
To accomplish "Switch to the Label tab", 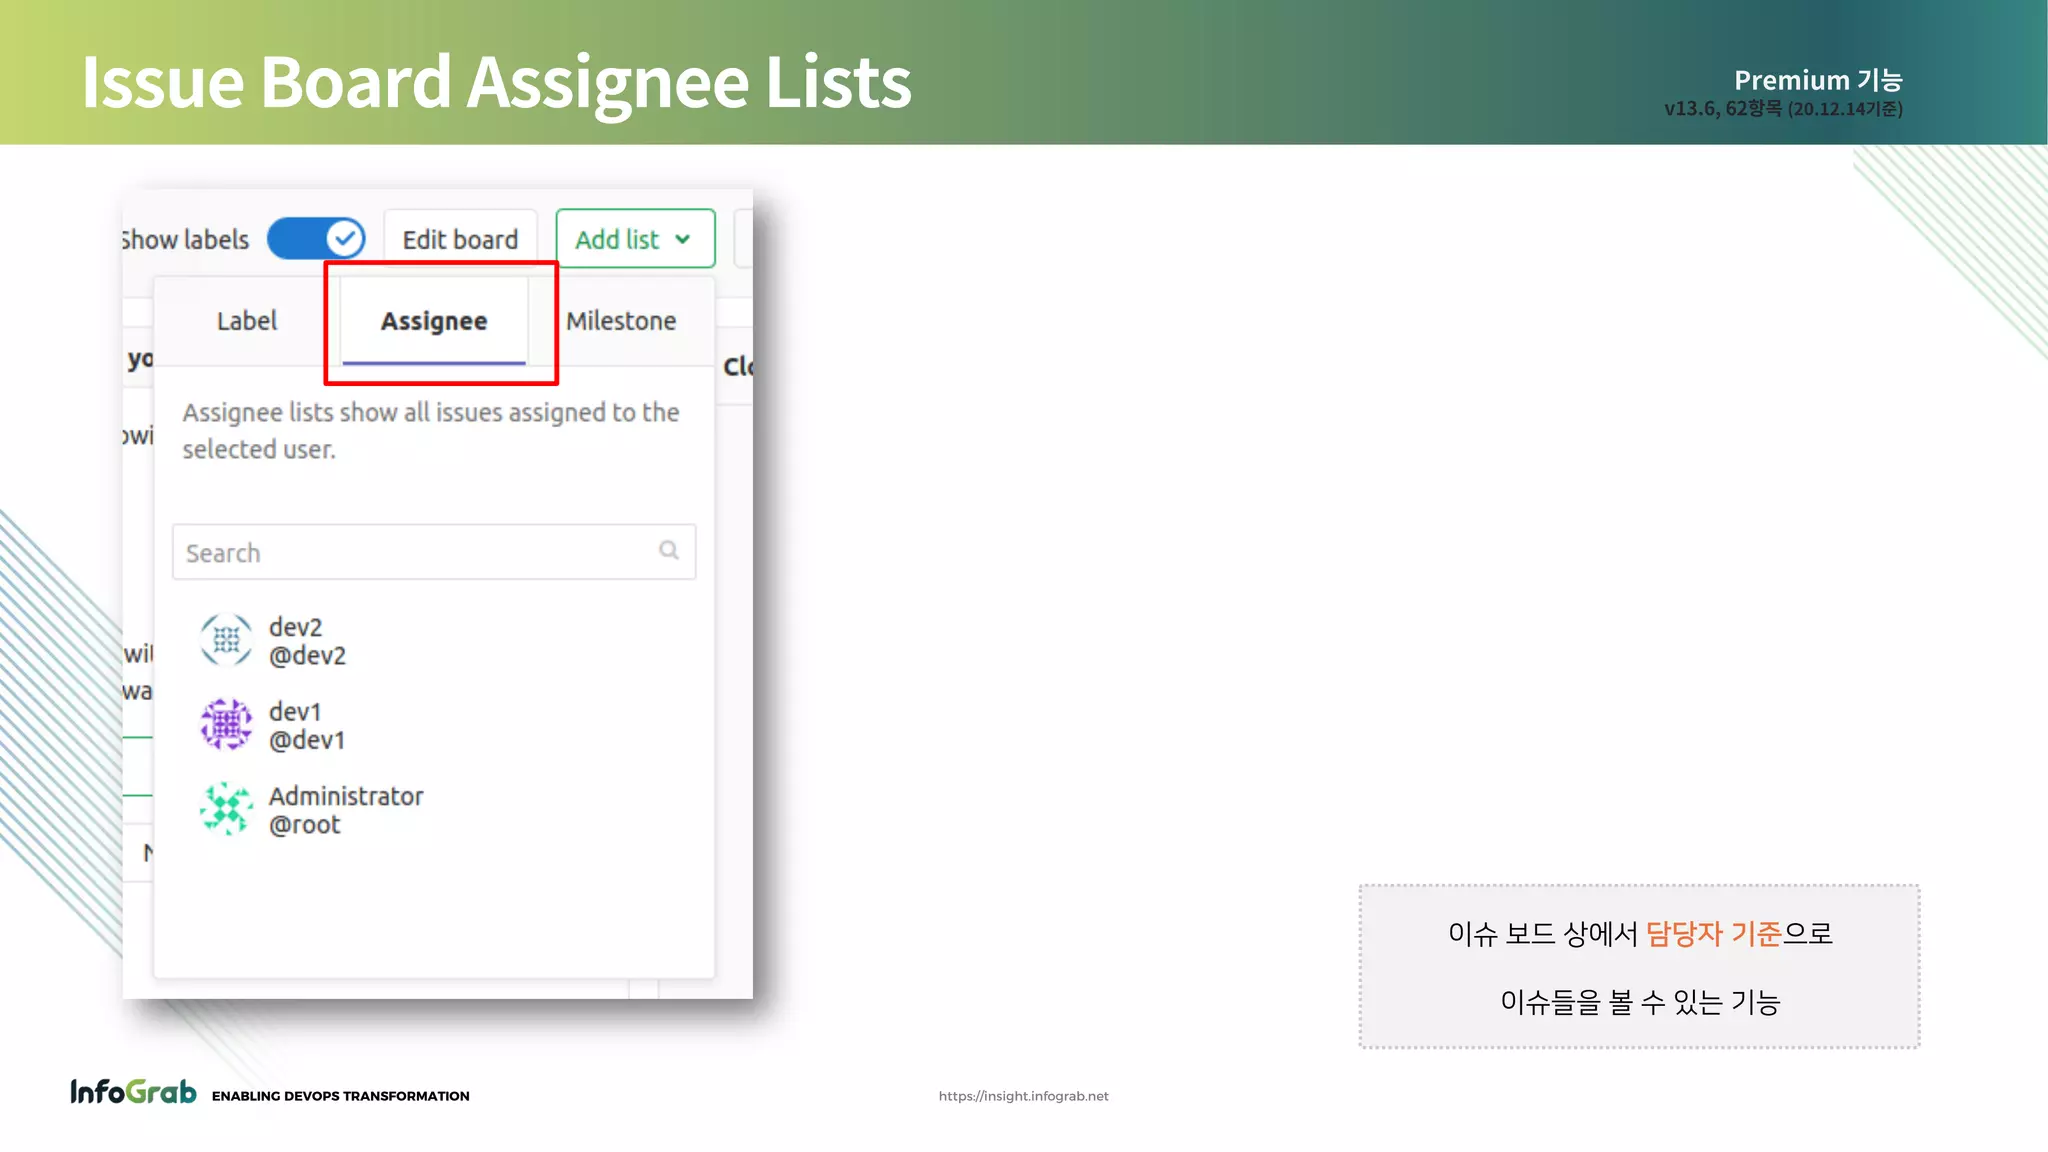I will [247, 321].
